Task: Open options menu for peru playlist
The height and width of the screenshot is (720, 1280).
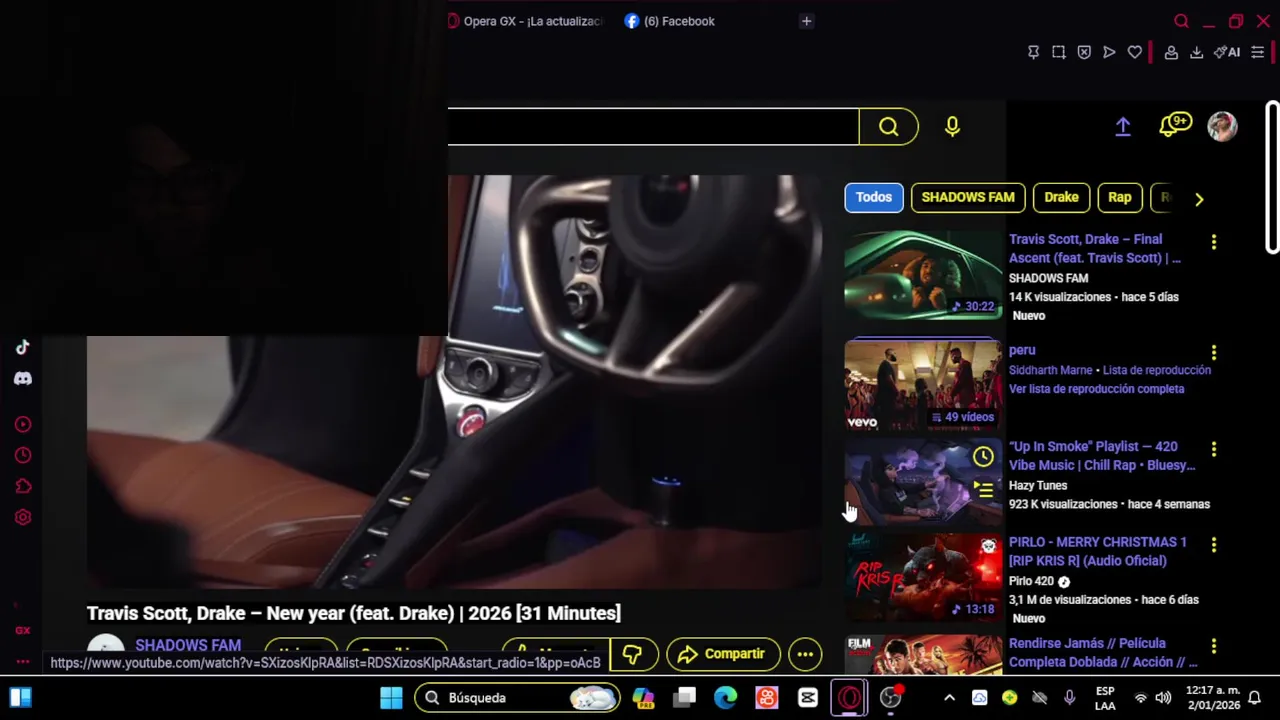Action: click(x=1213, y=353)
